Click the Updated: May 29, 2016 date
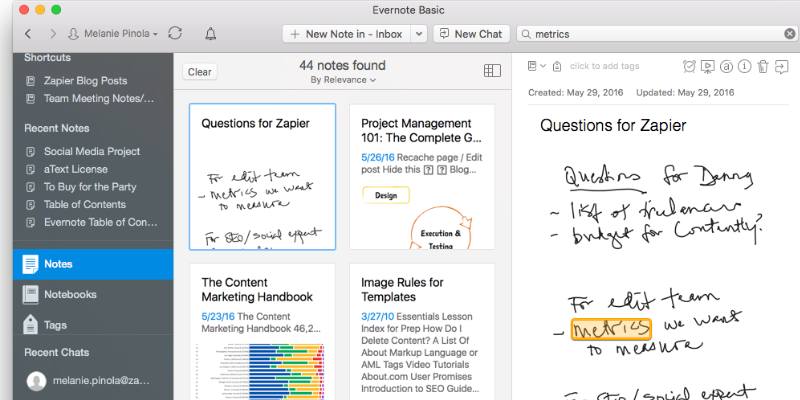Screen dimensions: 800x400 [x=685, y=93]
